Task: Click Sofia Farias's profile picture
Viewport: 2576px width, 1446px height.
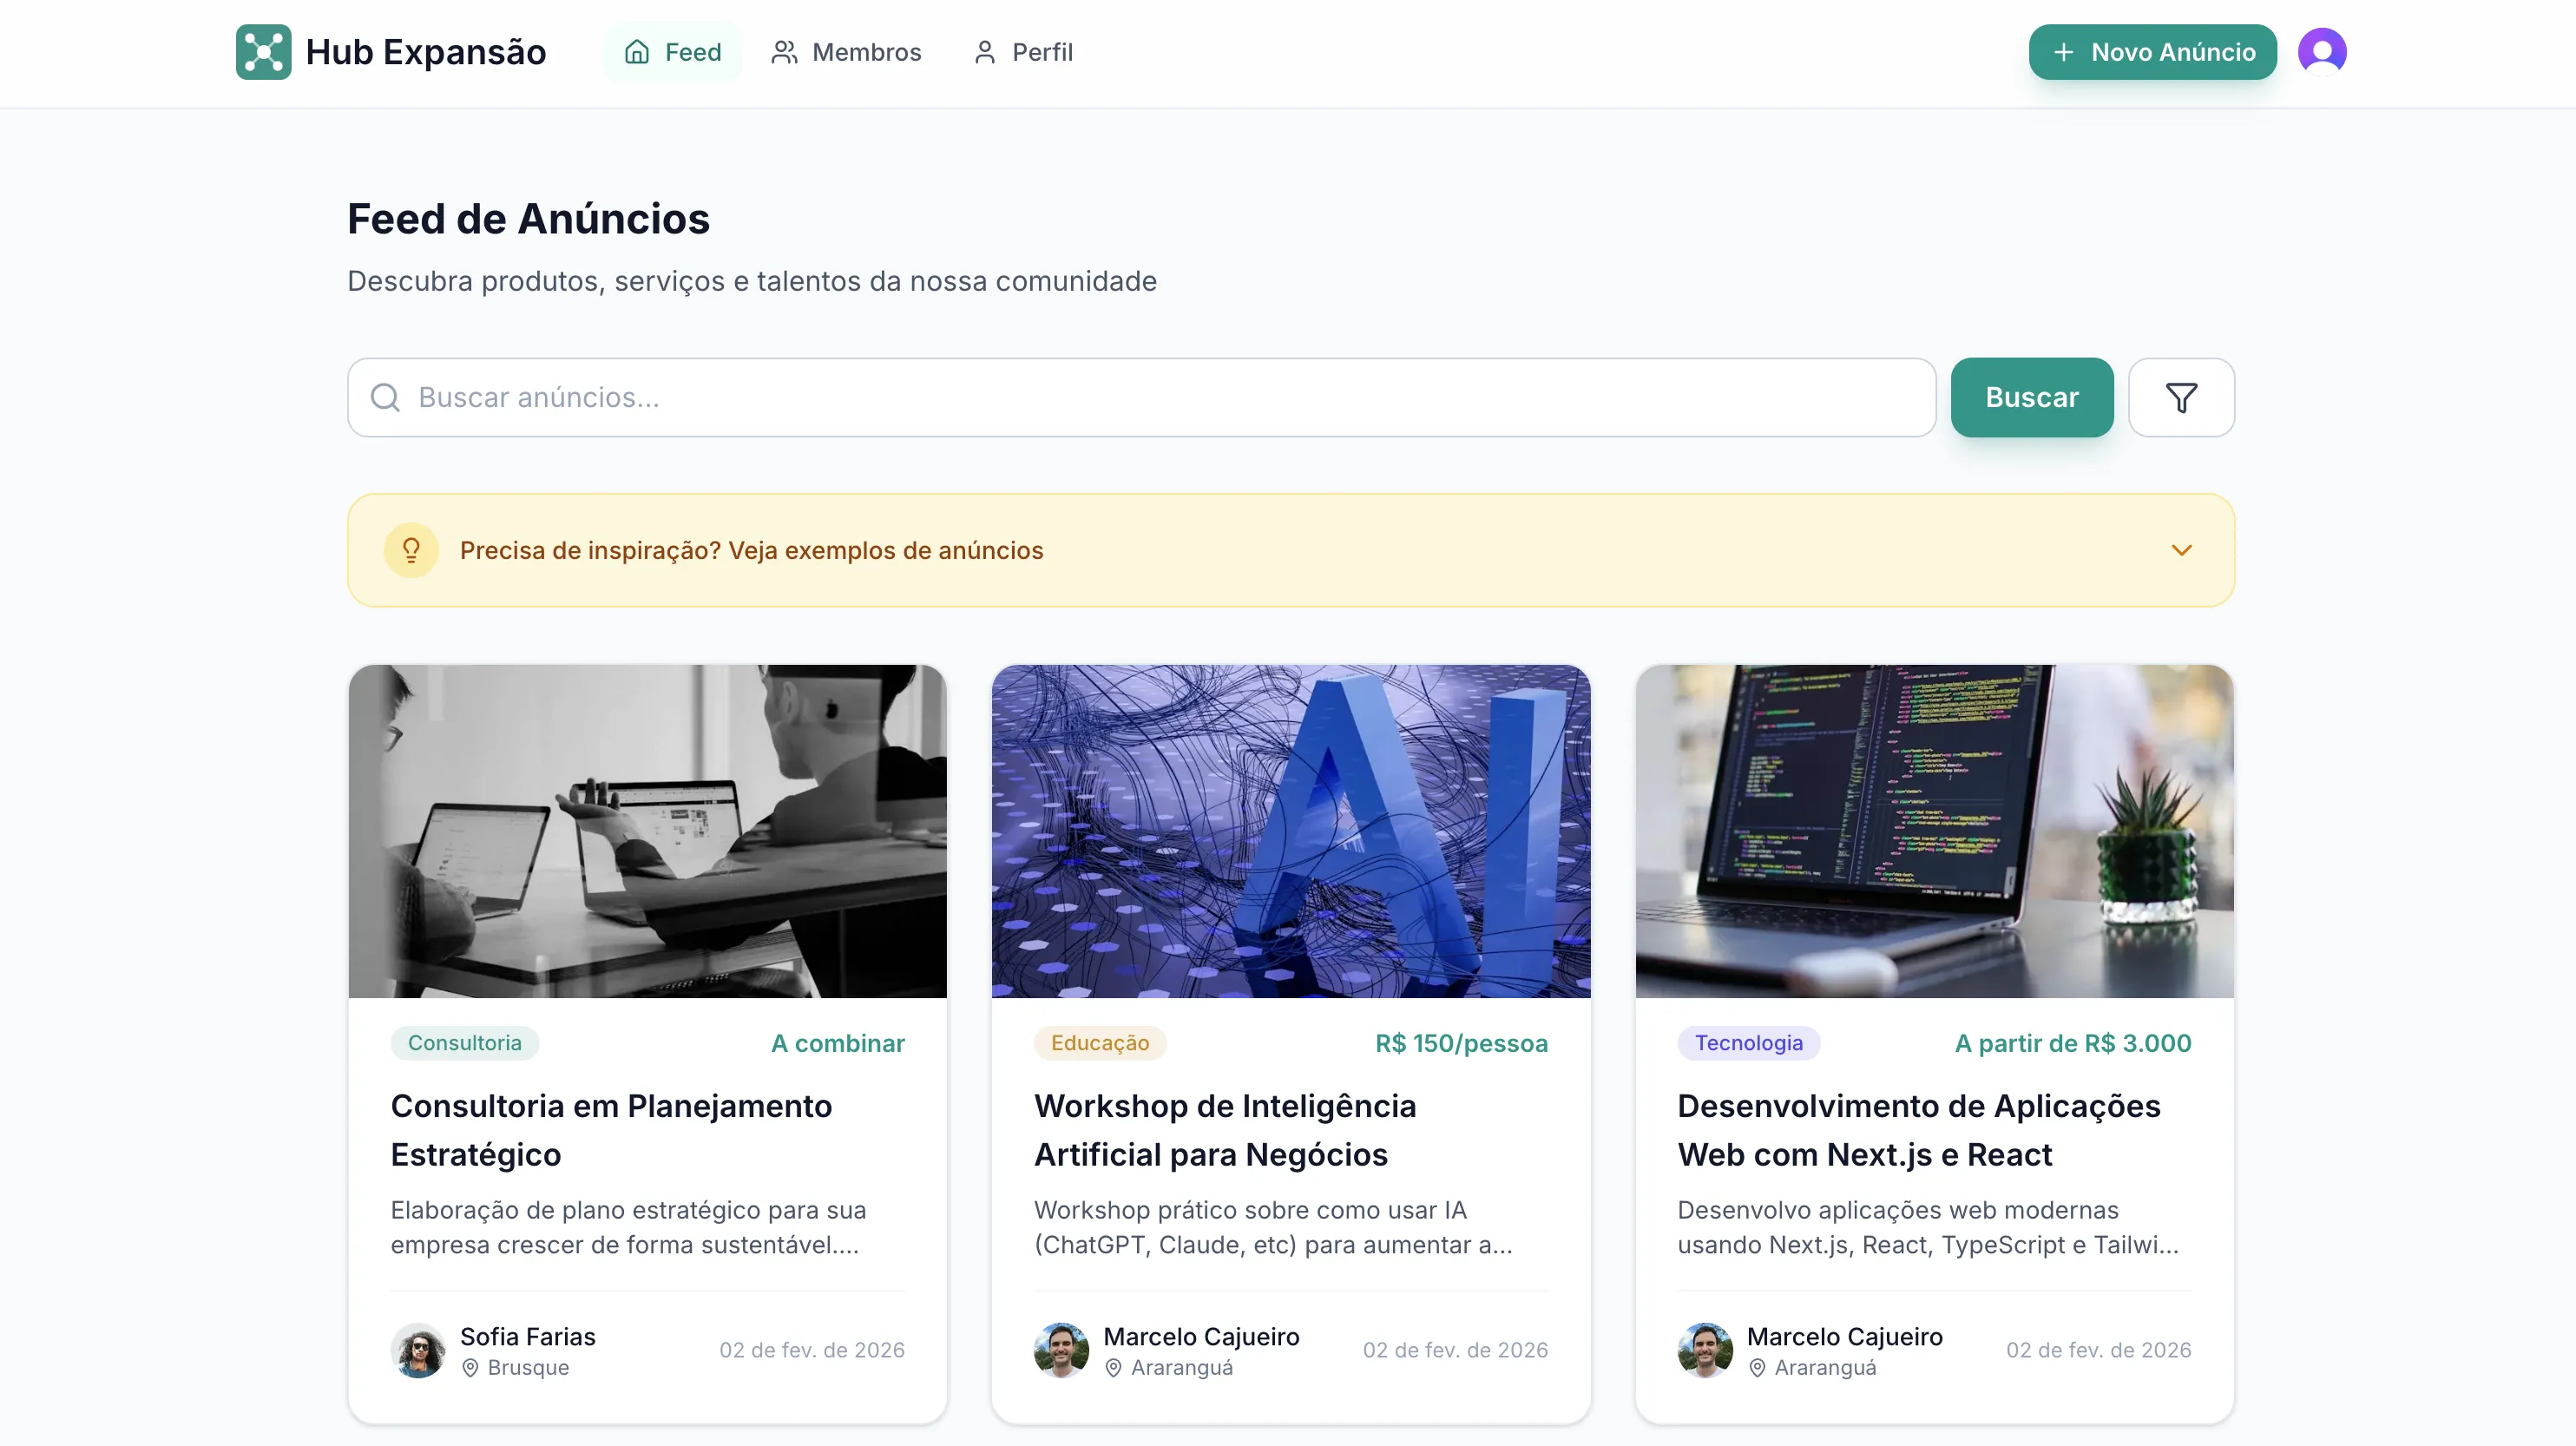Action: click(x=418, y=1350)
